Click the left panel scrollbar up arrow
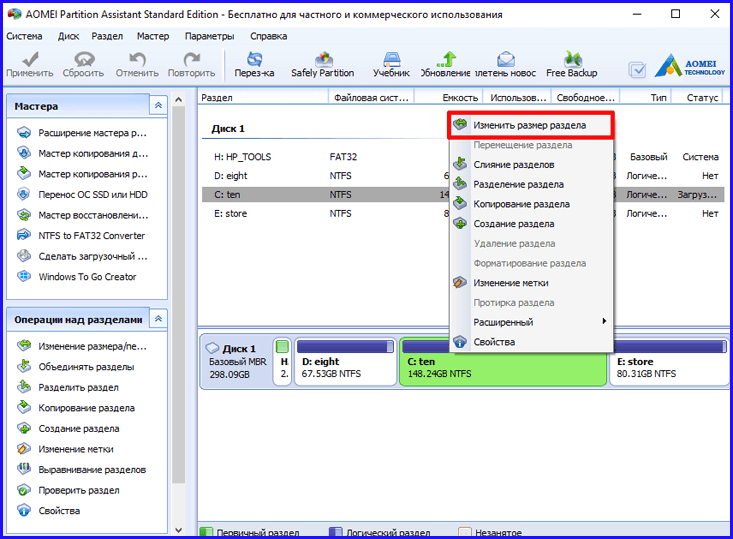This screenshot has width=733, height=539. click(x=178, y=100)
